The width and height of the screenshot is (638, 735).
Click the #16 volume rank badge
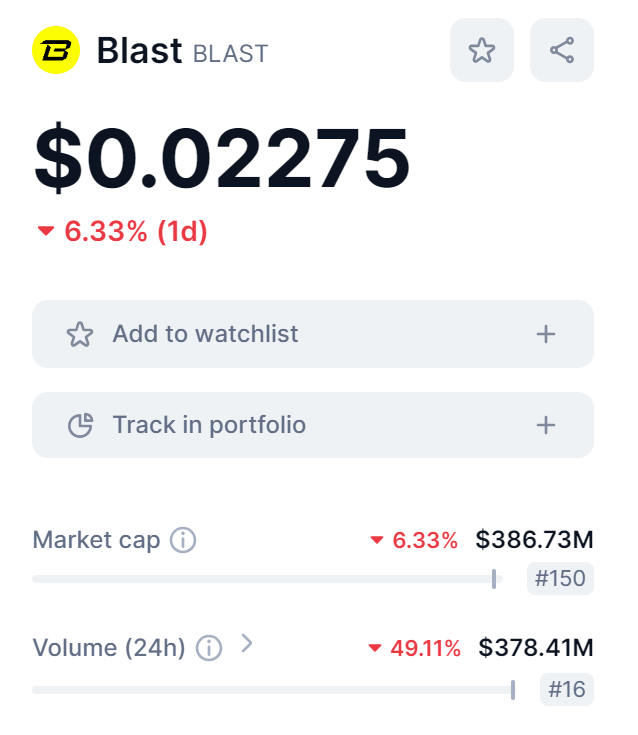point(567,689)
